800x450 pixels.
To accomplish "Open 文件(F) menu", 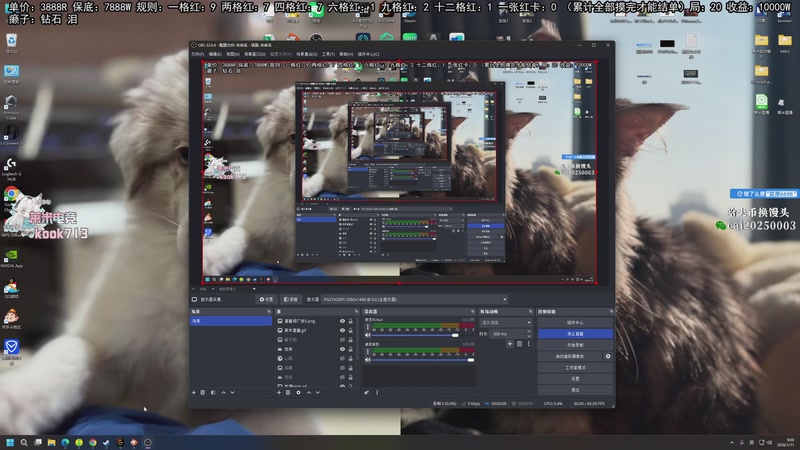I will point(197,54).
